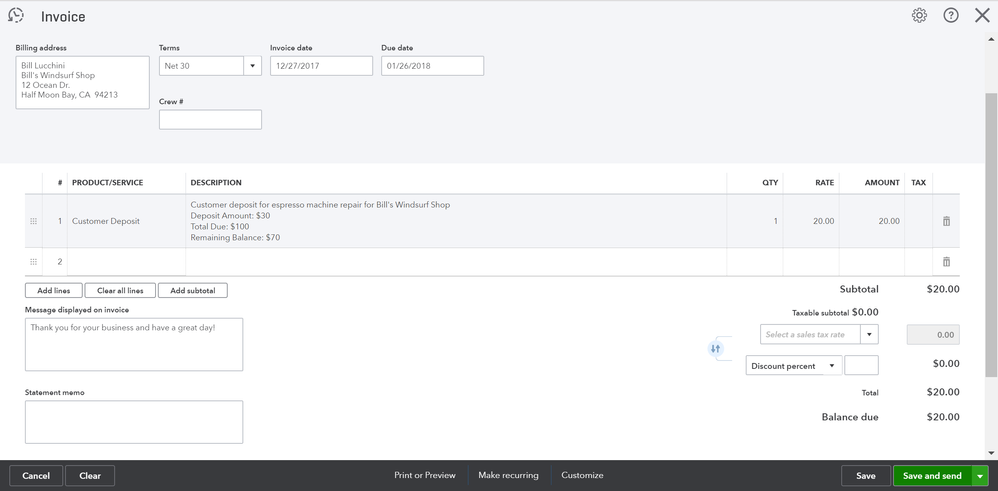Delete line 1 with the trash icon

(x=946, y=221)
